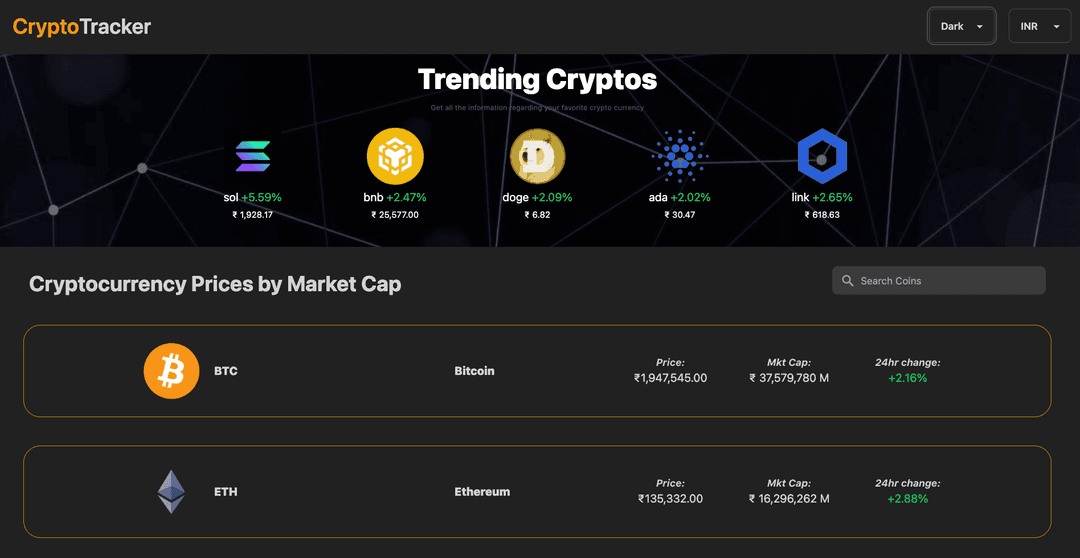The image size is (1080, 558).
Task: Click link +2.65% trending label
Action: click(x=822, y=197)
